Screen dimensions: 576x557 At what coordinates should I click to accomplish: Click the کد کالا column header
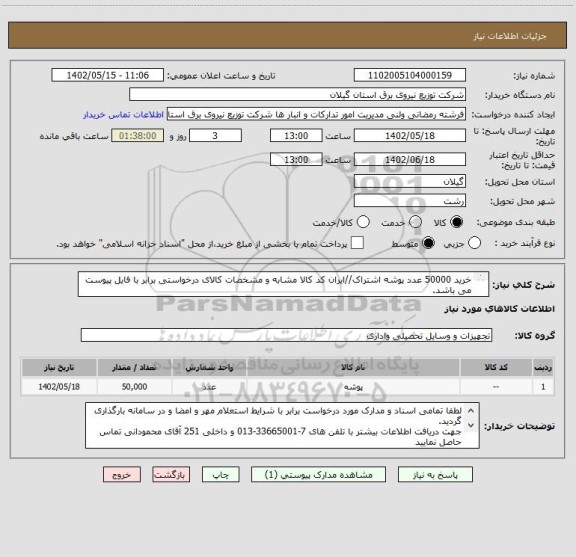click(x=496, y=367)
